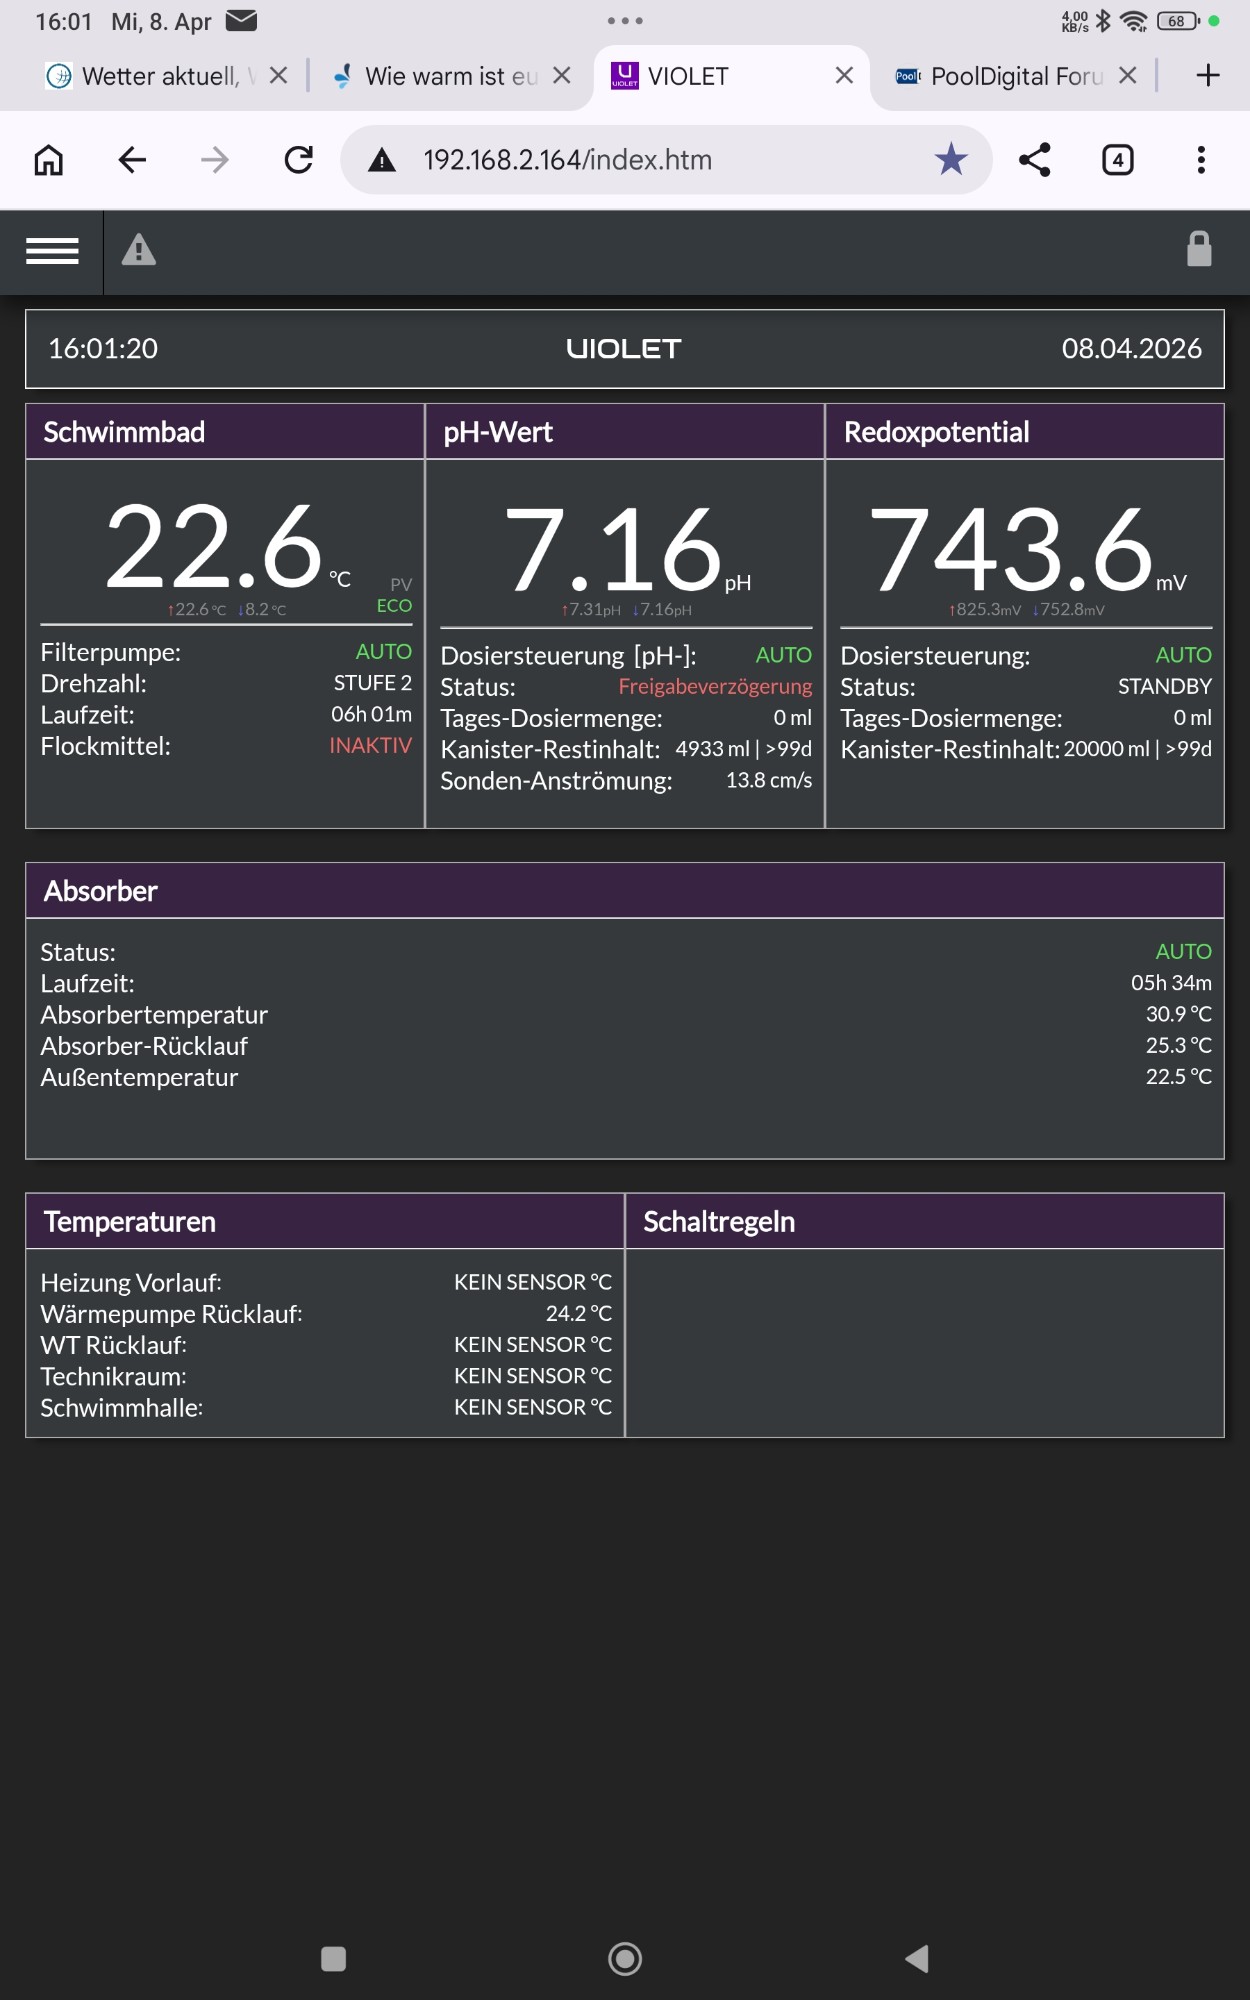Reload the page with refresh icon
1250x2000 pixels.
point(298,159)
